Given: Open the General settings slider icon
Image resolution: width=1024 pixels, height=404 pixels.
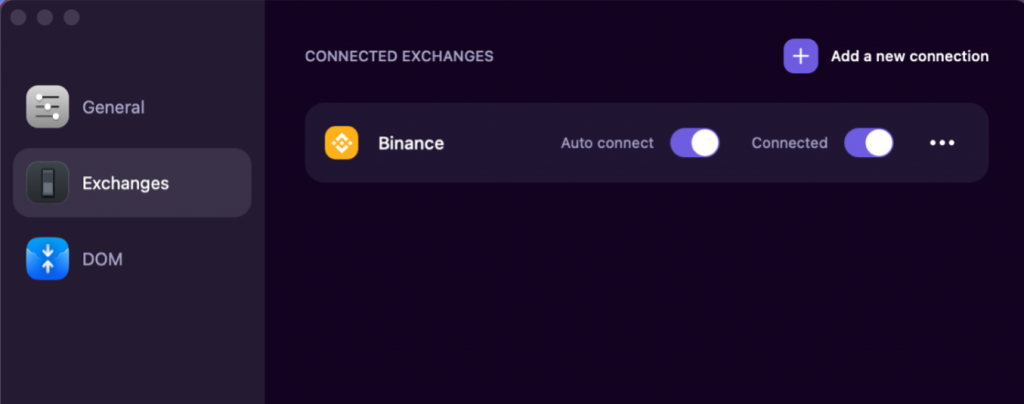Looking at the screenshot, I should 47,106.
